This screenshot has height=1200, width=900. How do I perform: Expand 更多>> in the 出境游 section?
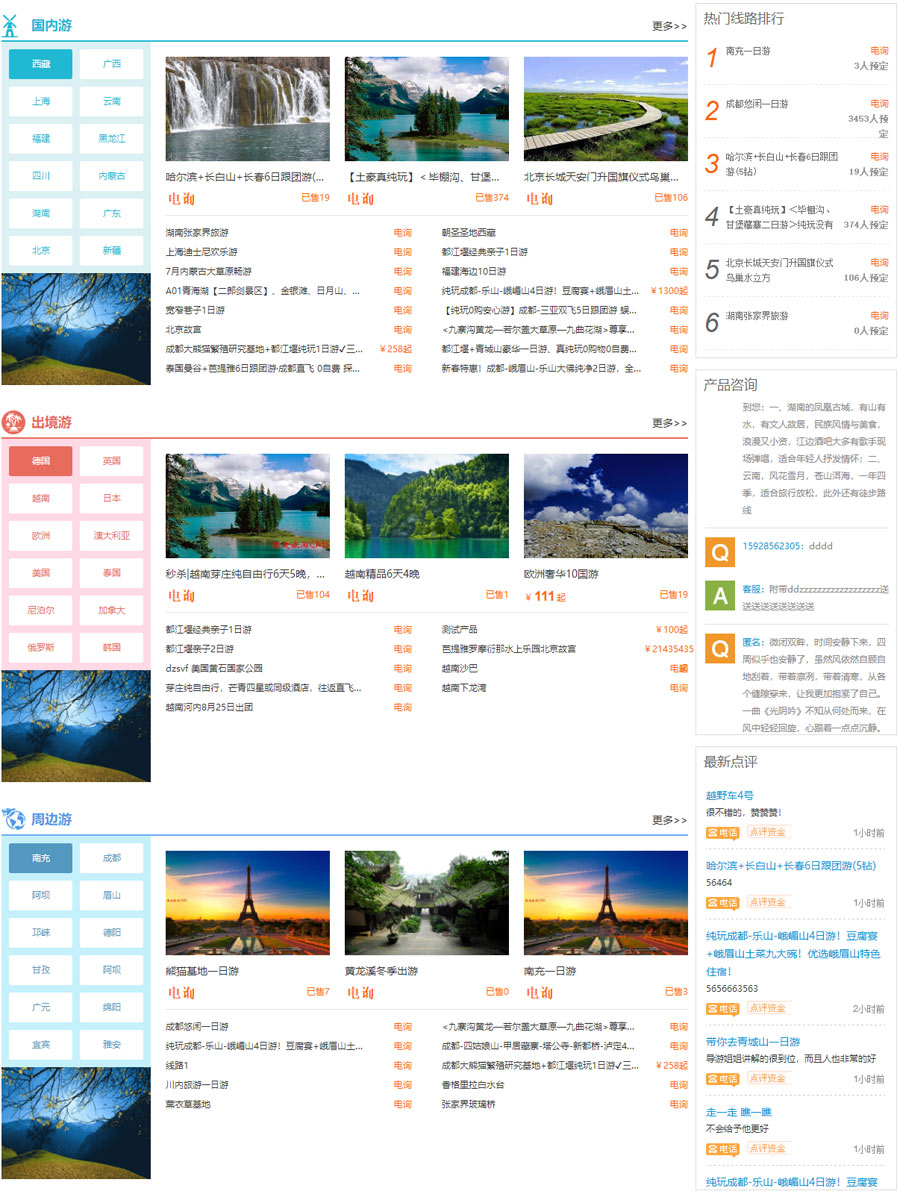pyautogui.click(x=669, y=423)
